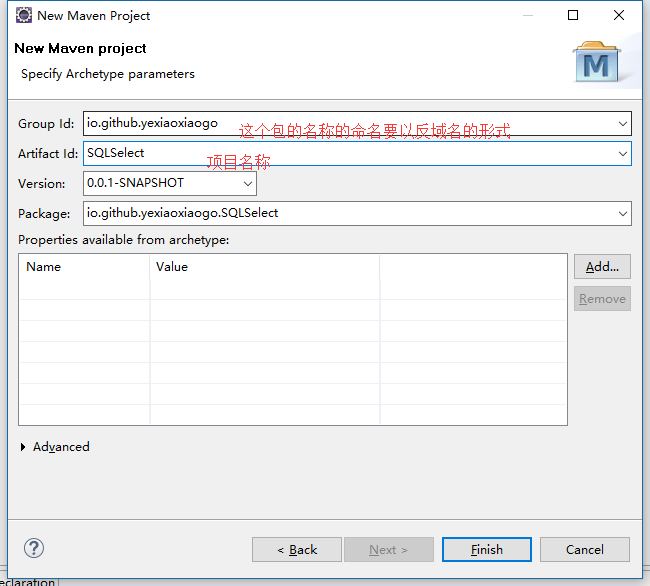The width and height of the screenshot is (650, 586).
Task: Maximize the New Maven Project dialog
Action: pos(573,15)
